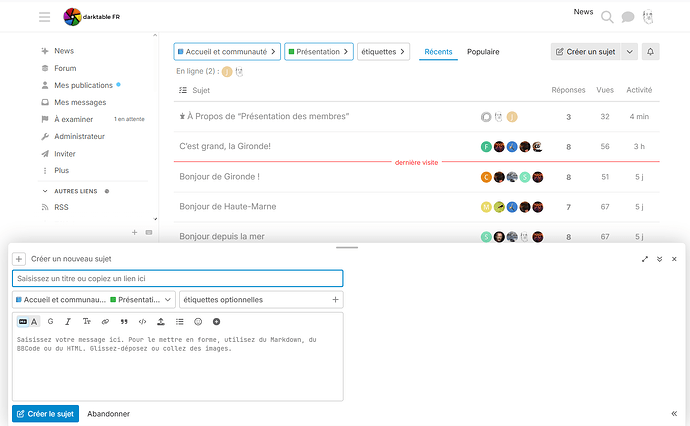Expand composer to full screen
This screenshot has height=426, width=690.
(645, 259)
